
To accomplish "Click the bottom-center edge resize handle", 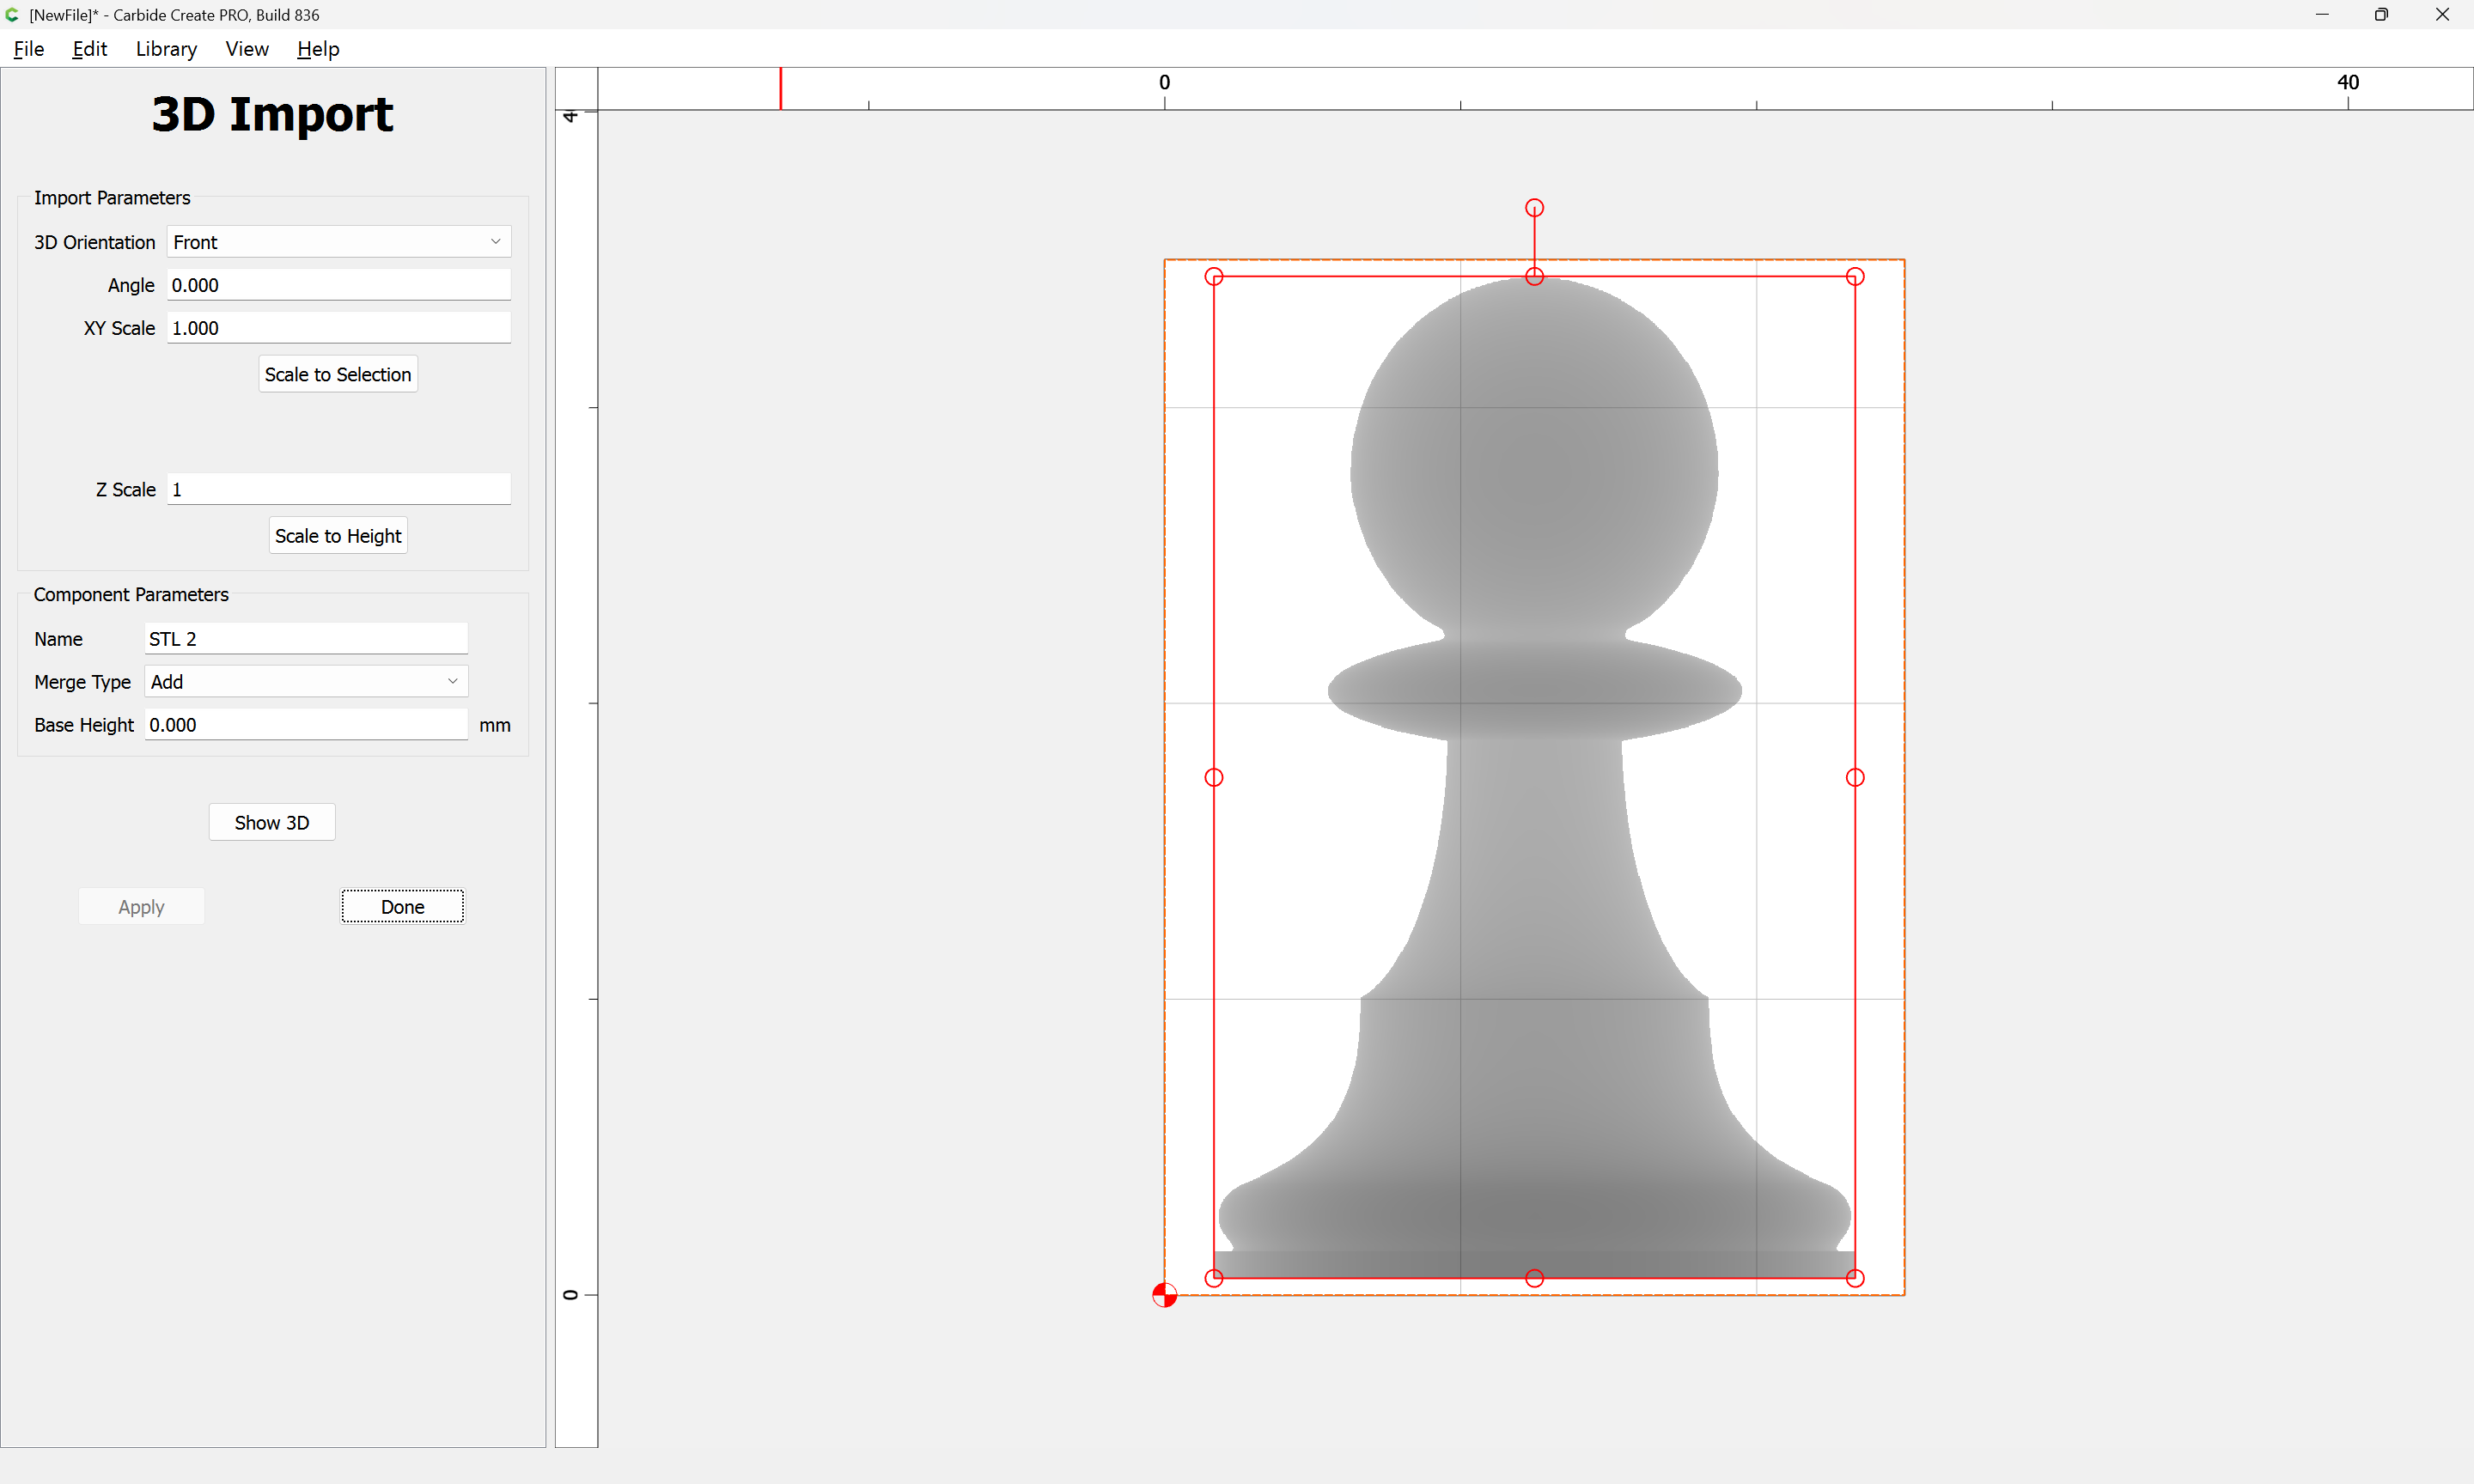I will [1534, 1278].
